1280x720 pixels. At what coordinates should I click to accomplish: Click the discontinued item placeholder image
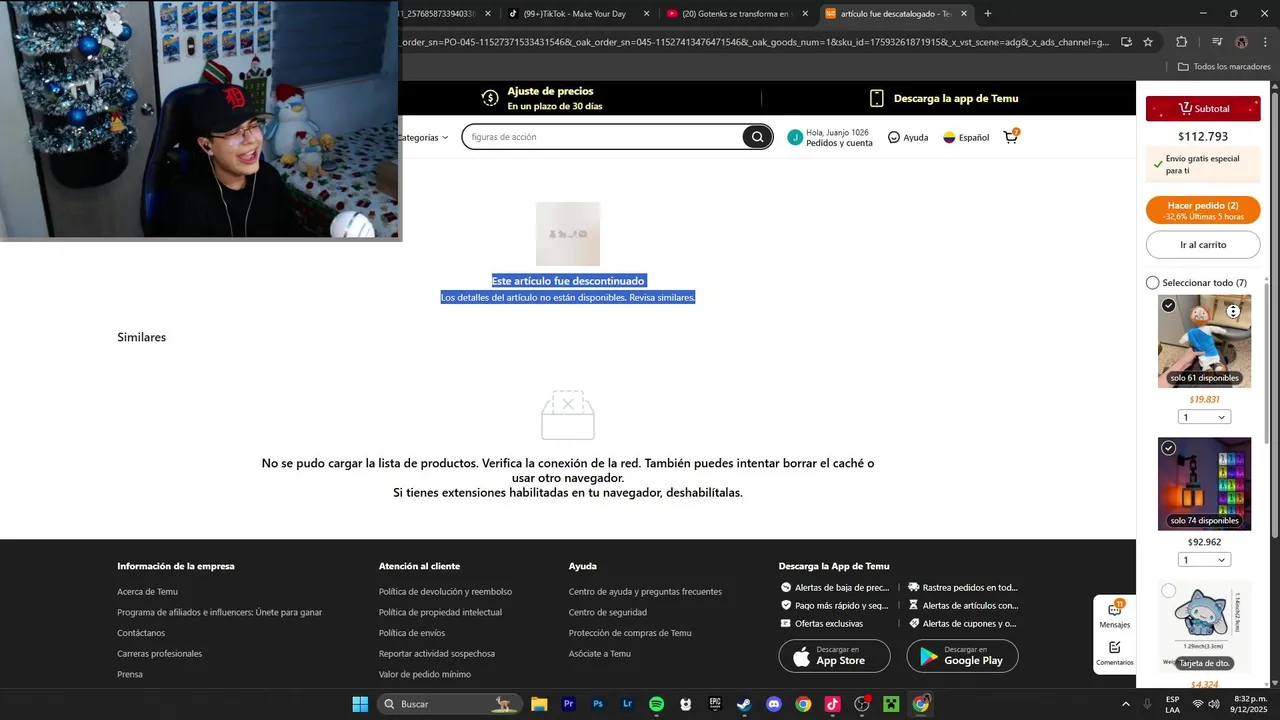pos(568,234)
